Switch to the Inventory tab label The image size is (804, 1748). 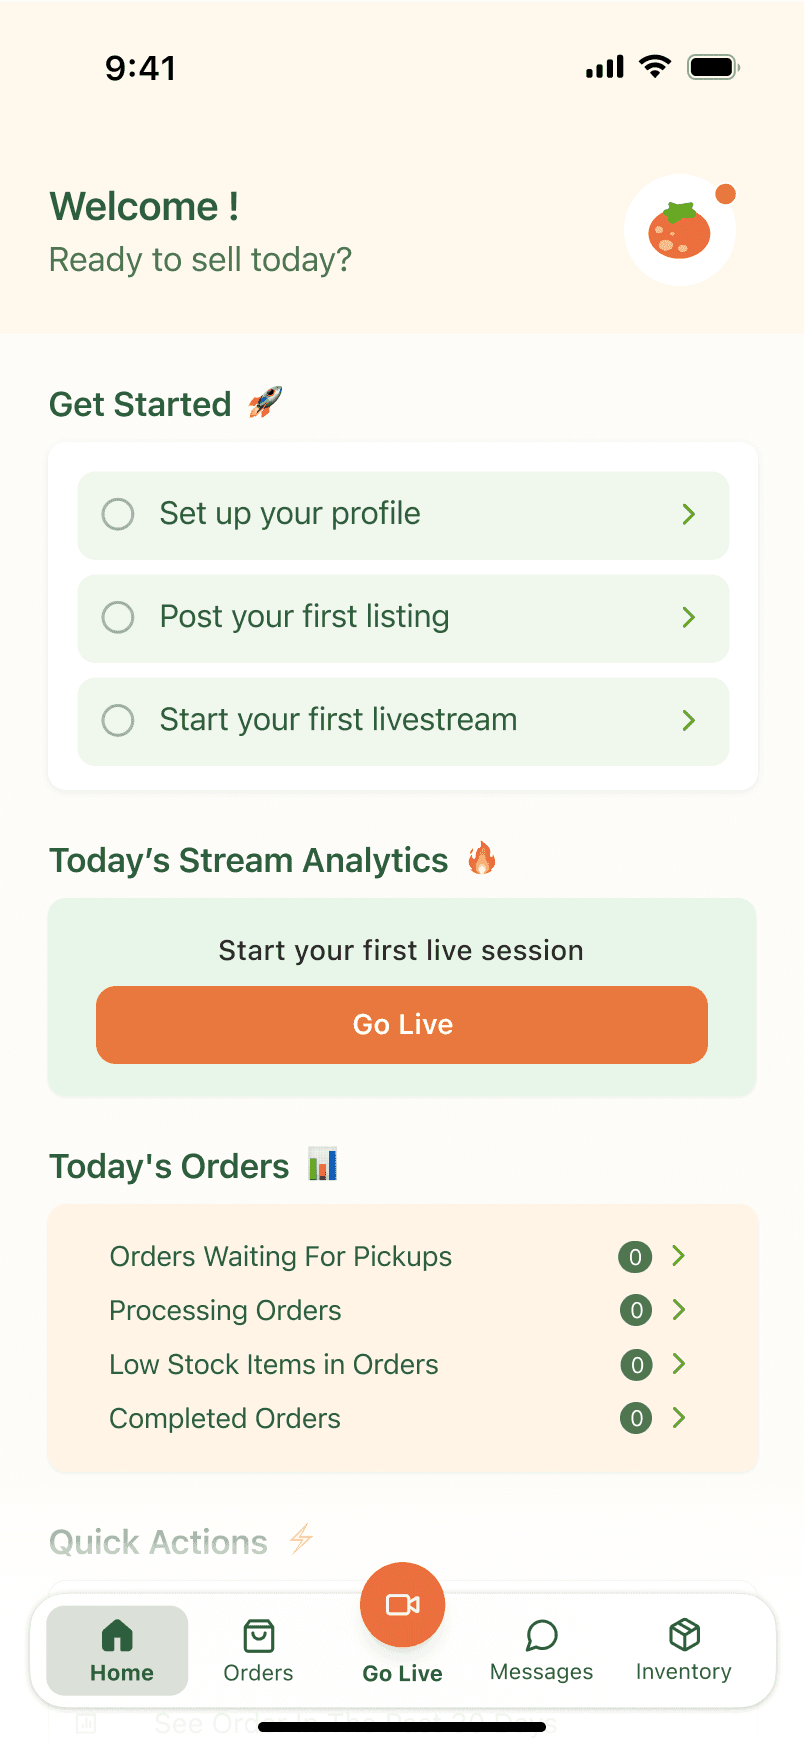[x=684, y=1672]
